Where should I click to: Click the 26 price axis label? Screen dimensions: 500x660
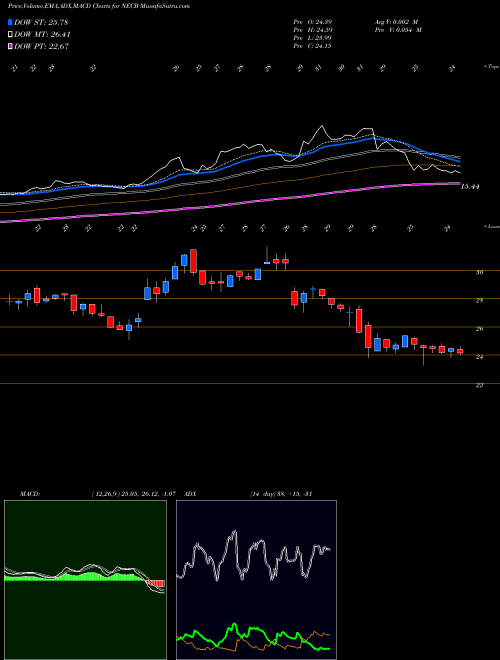point(479,329)
